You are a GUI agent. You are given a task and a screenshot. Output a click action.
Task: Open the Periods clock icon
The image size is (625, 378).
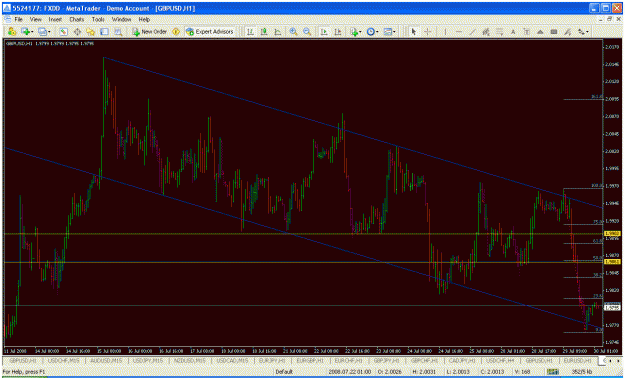(x=371, y=32)
